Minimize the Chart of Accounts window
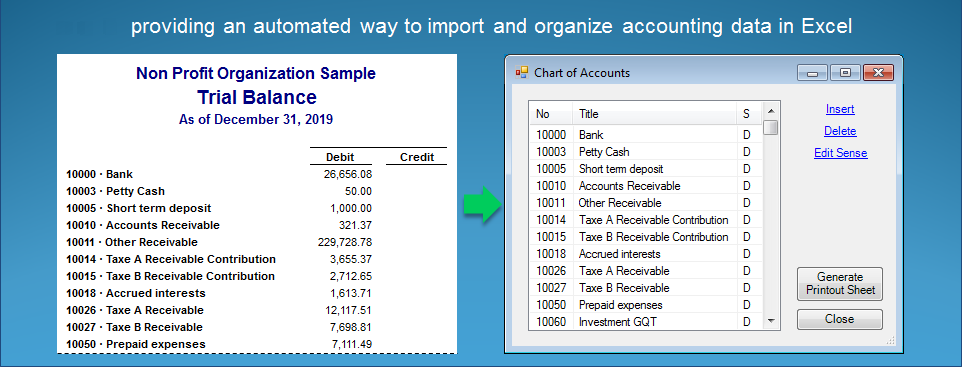This screenshot has height=367, width=962. pos(812,73)
